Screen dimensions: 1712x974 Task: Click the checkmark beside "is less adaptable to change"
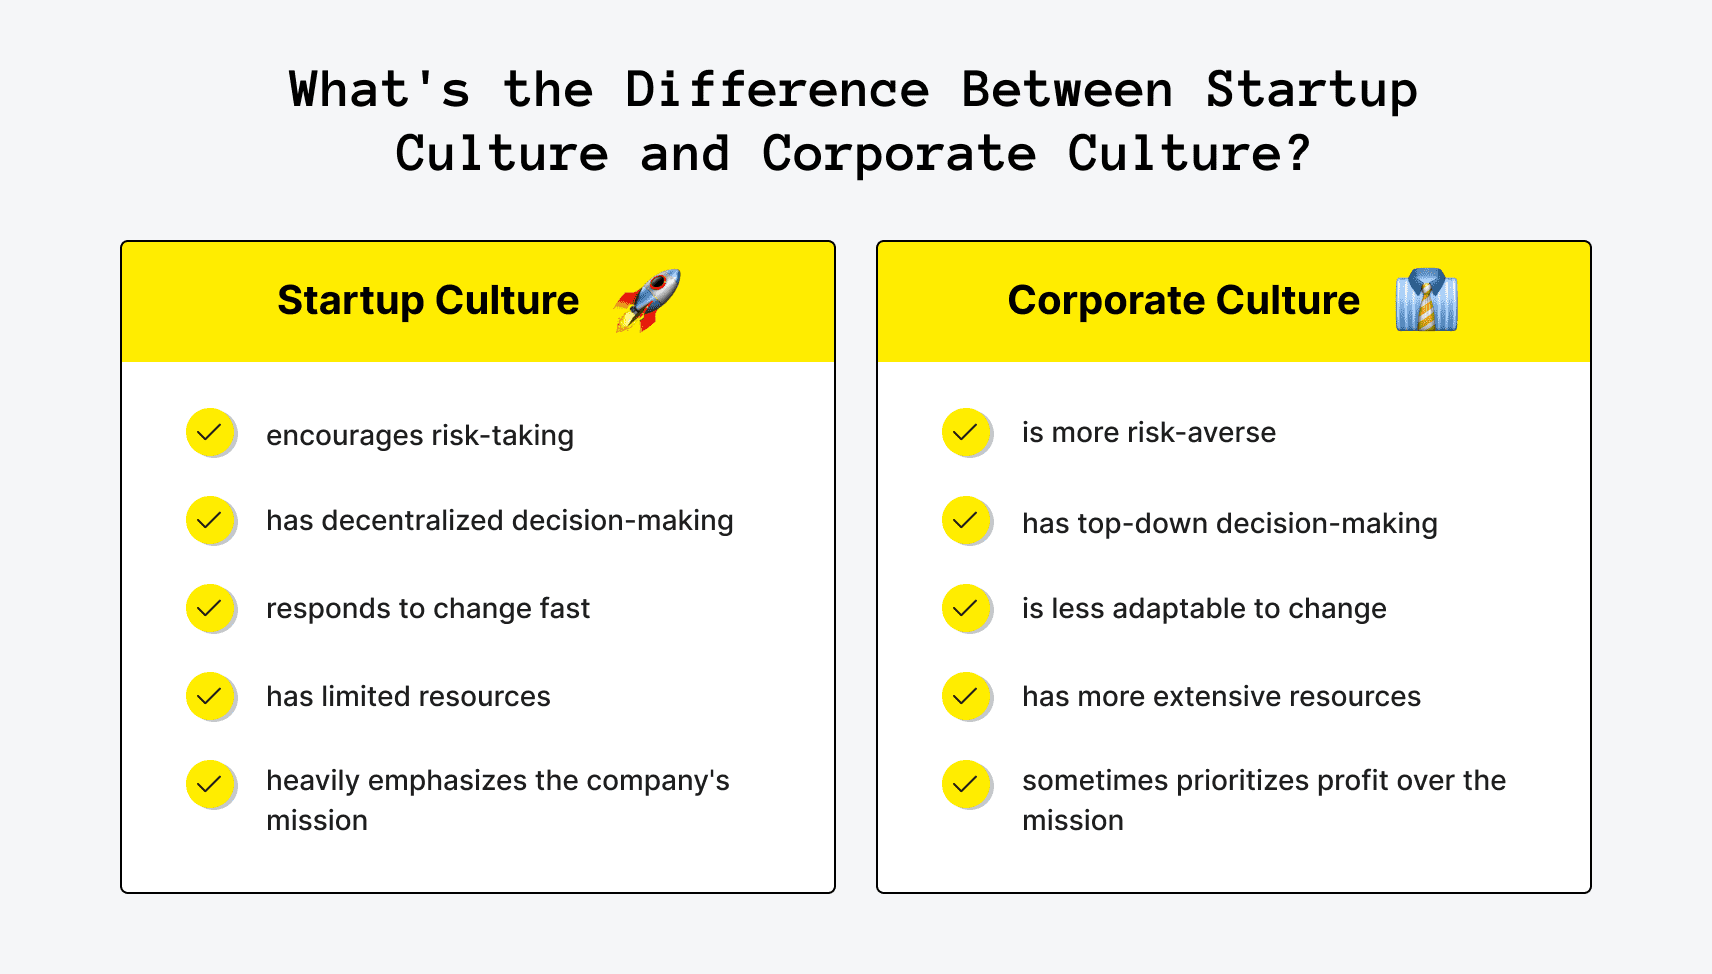point(966,608)
